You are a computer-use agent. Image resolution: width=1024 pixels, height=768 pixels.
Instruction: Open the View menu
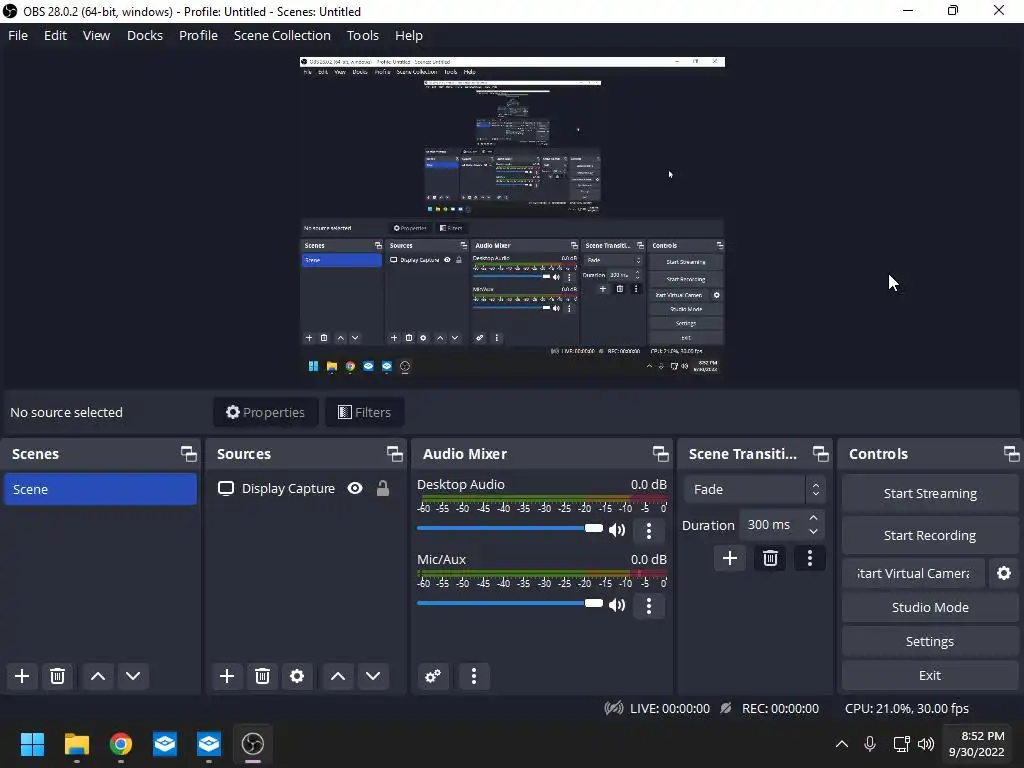click(x=96, y=35)
